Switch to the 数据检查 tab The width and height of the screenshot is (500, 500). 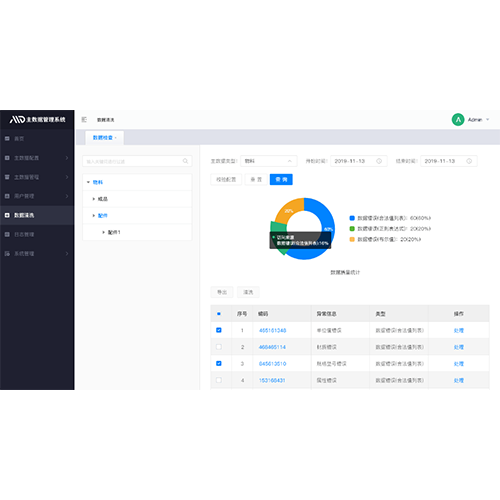point(104,138)
